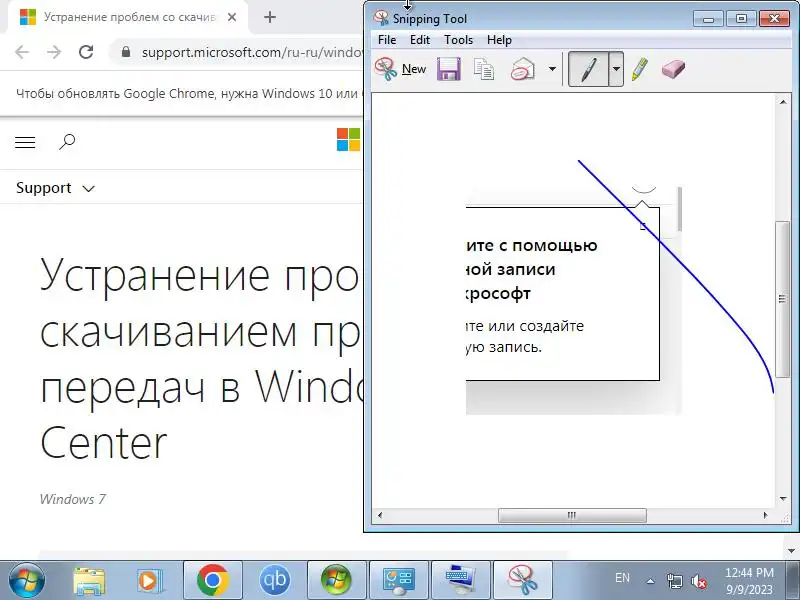Click Snipping Tool vertical scrollbar thumb
Viewport: 800px width, 600px height.
tap(783, 299)
